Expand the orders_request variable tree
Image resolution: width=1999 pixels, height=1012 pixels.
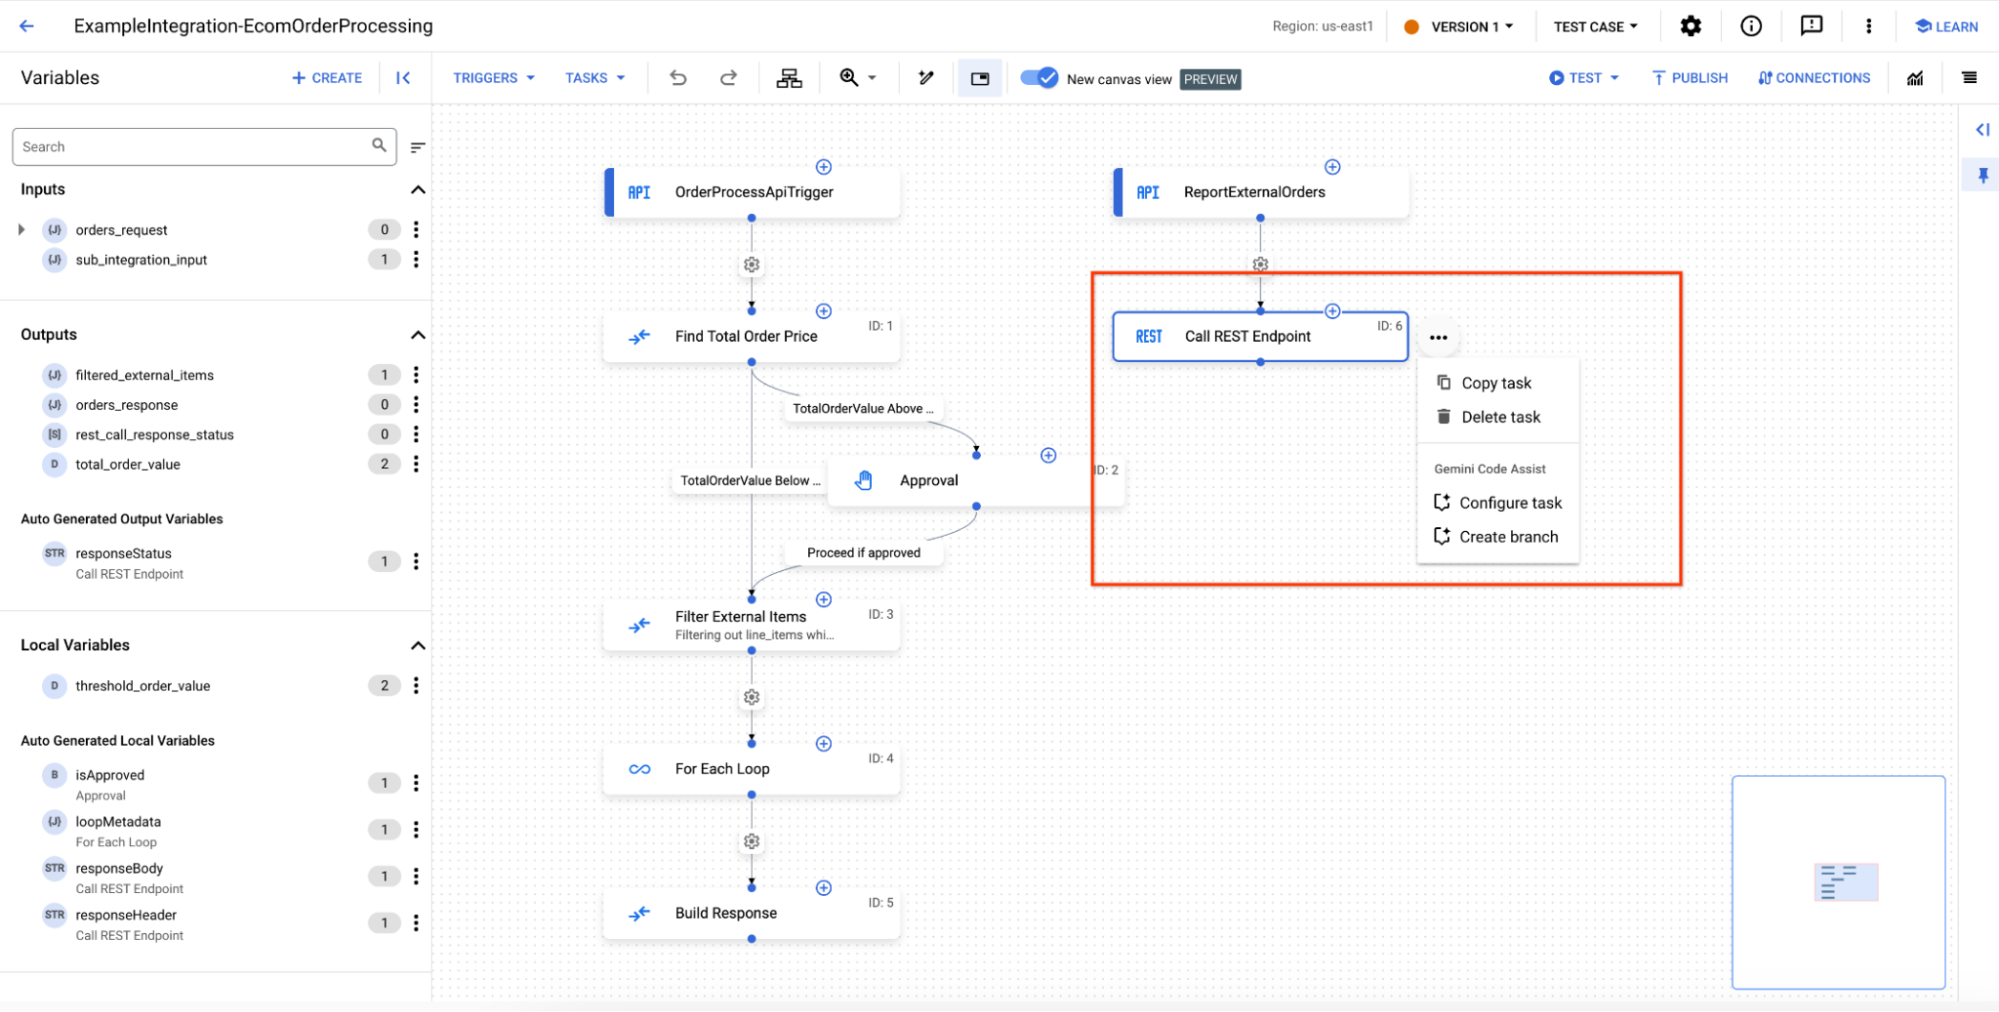click(22, 230)
